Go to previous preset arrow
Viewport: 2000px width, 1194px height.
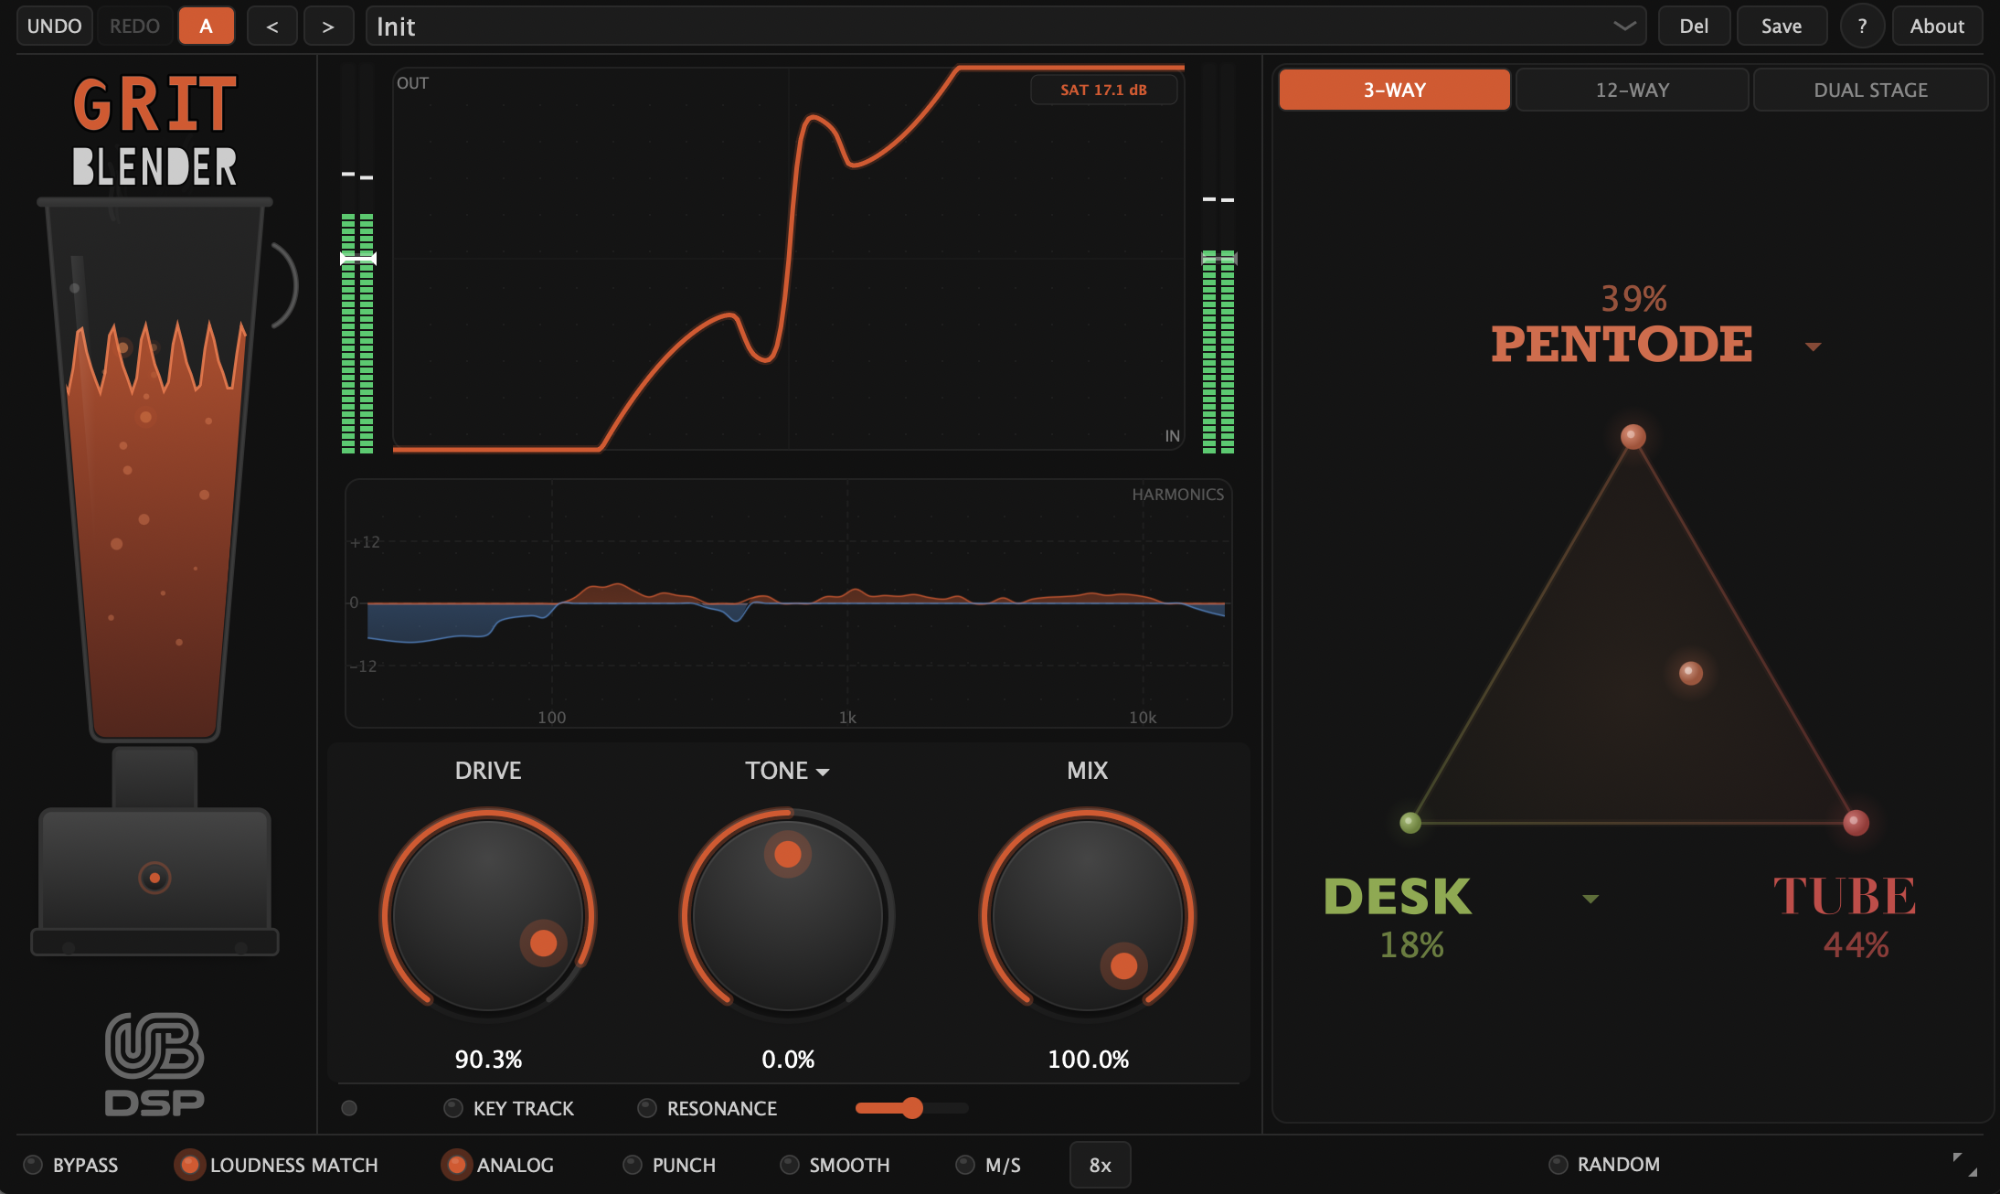pos(272,26)
